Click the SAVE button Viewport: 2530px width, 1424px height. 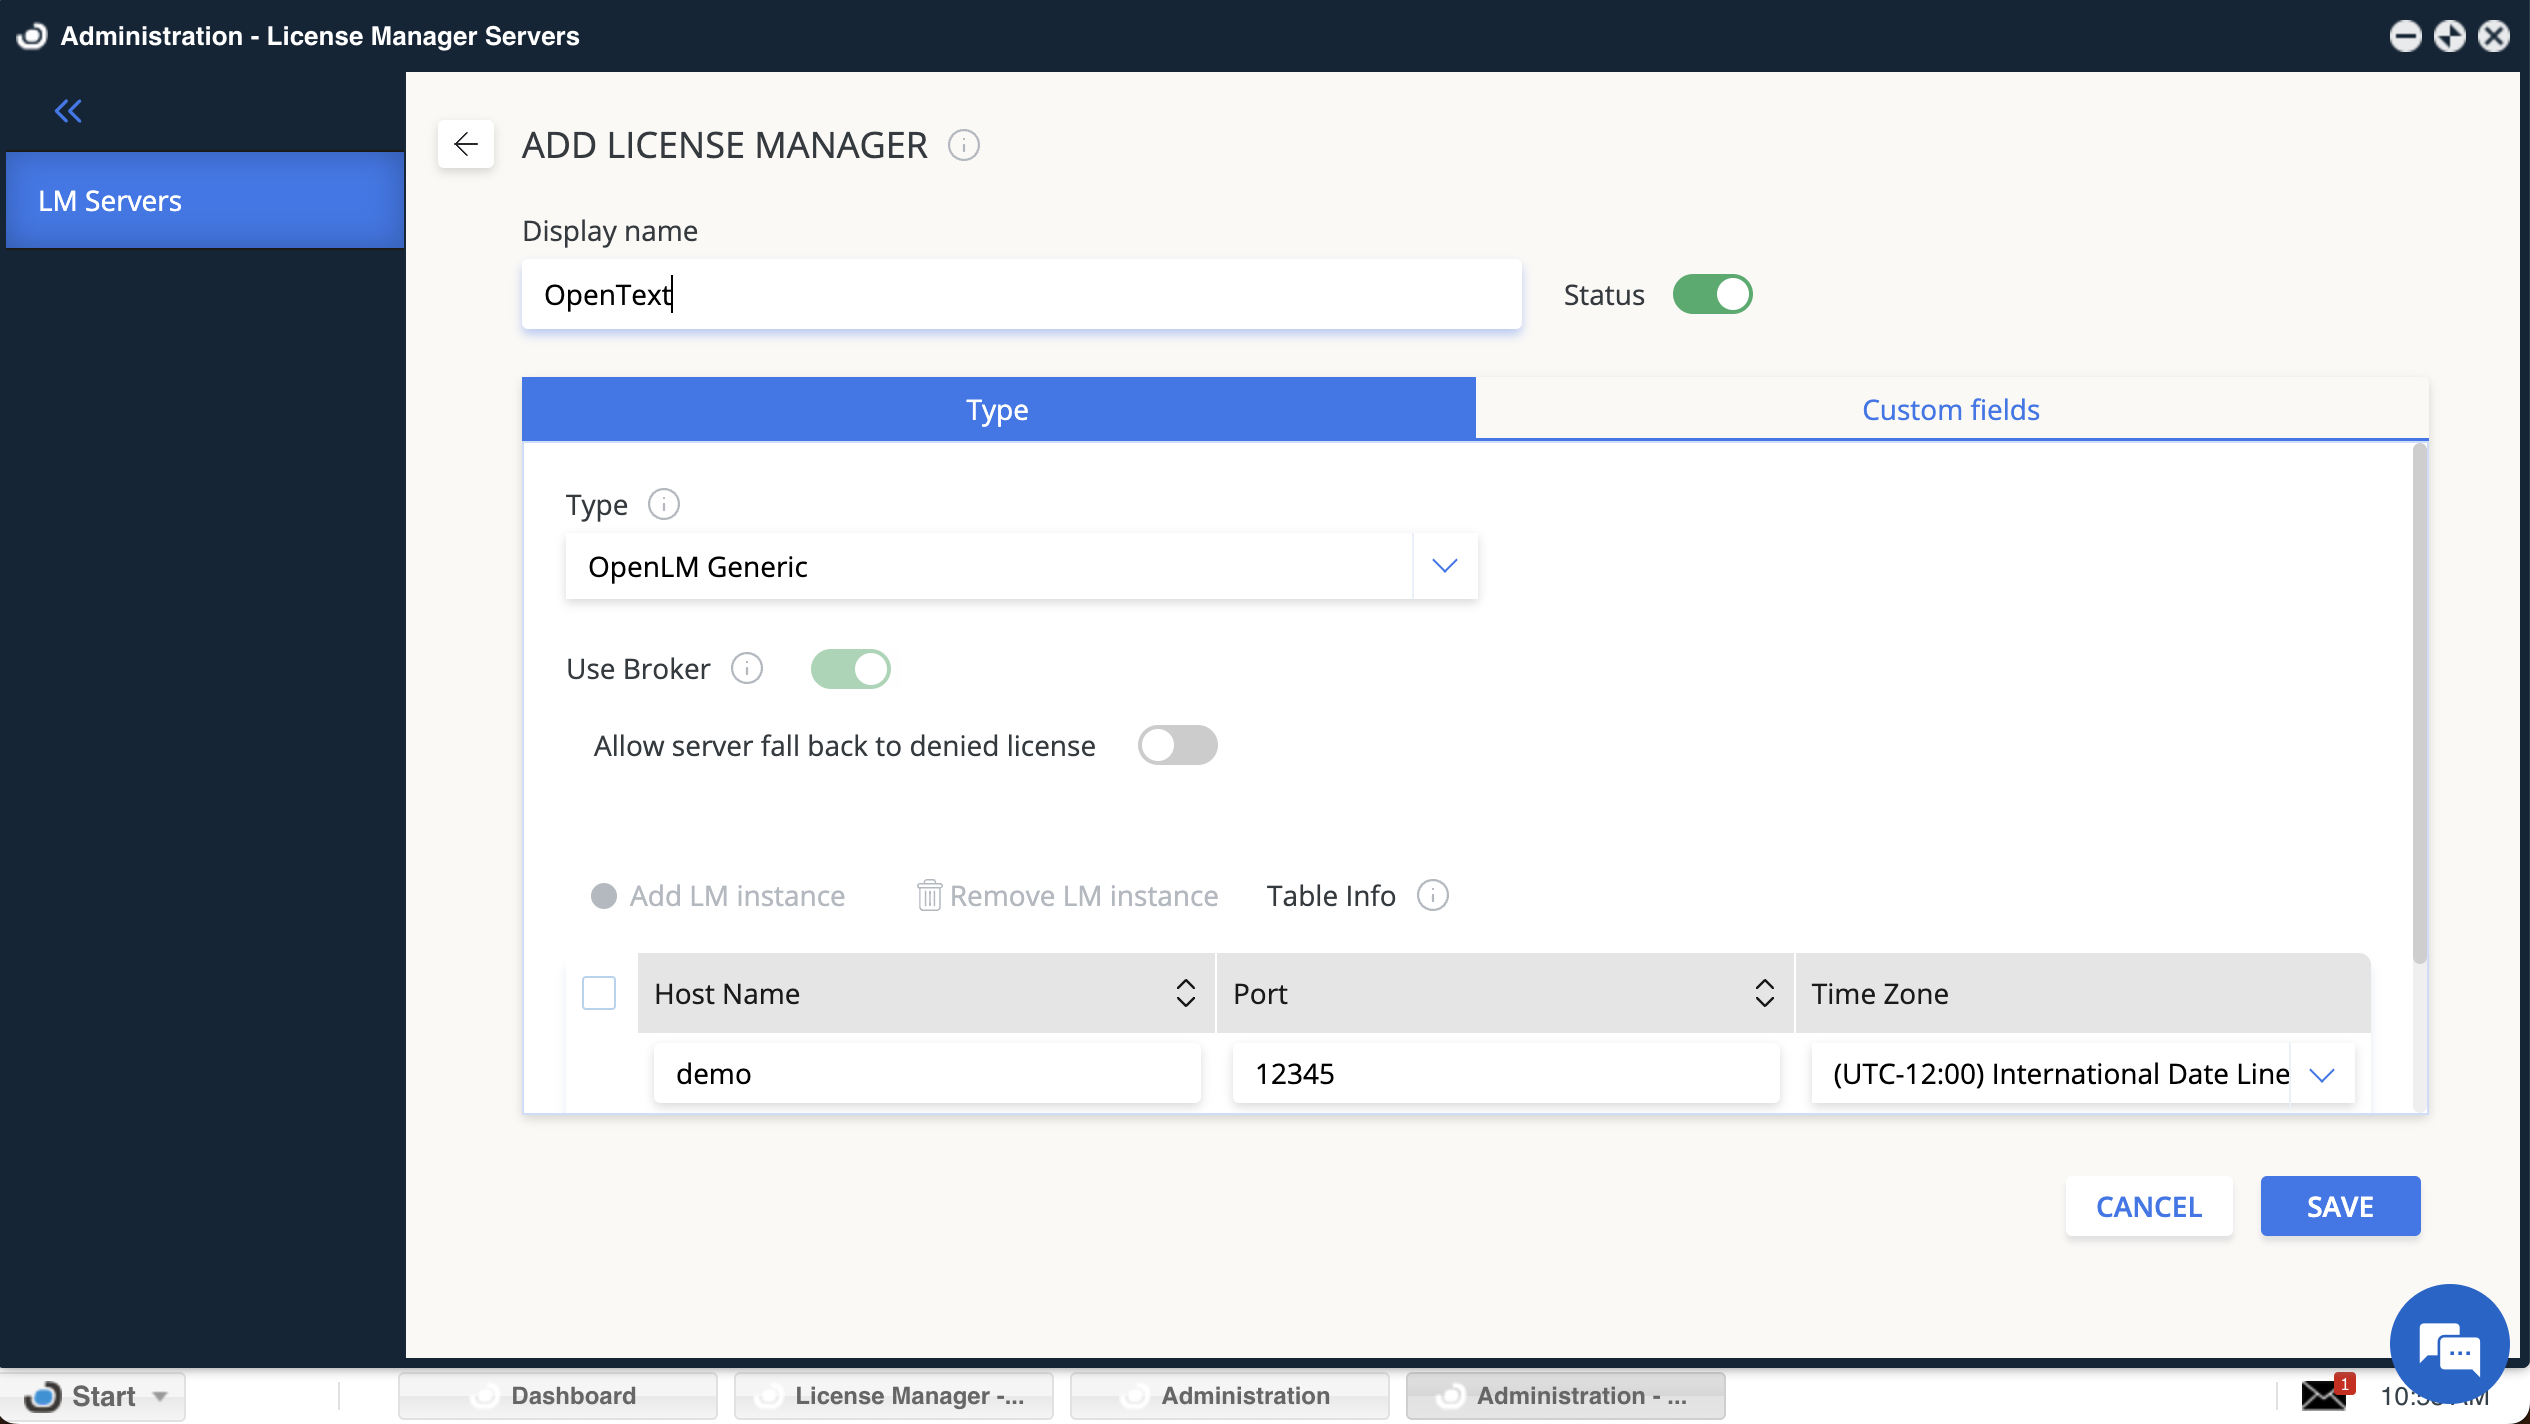(x=2339, y=1206)
